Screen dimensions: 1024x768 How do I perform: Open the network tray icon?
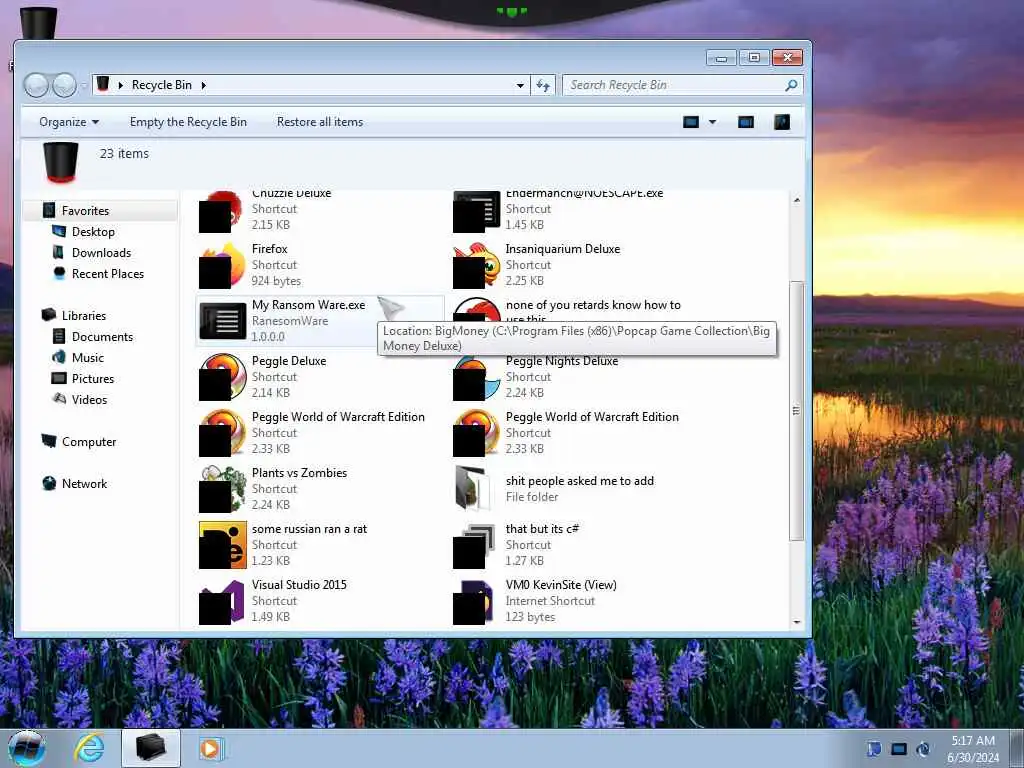[x=899, y=749]
